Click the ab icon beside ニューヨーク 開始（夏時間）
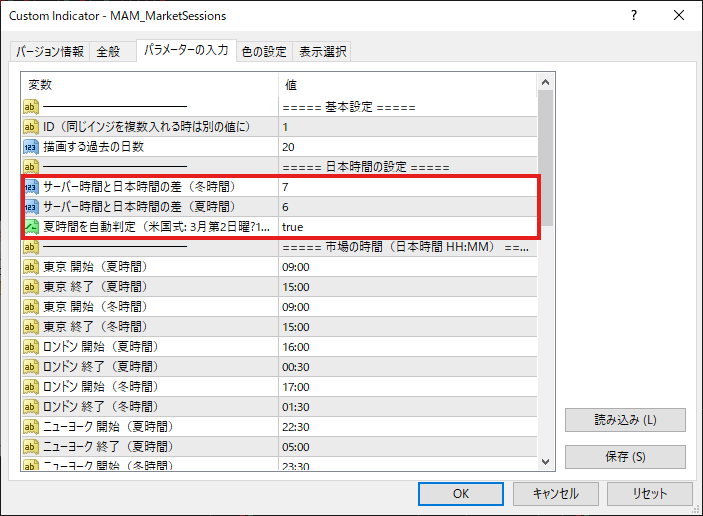Image resolution: width=703 pixels, height=516 pixels. point(30,427)
